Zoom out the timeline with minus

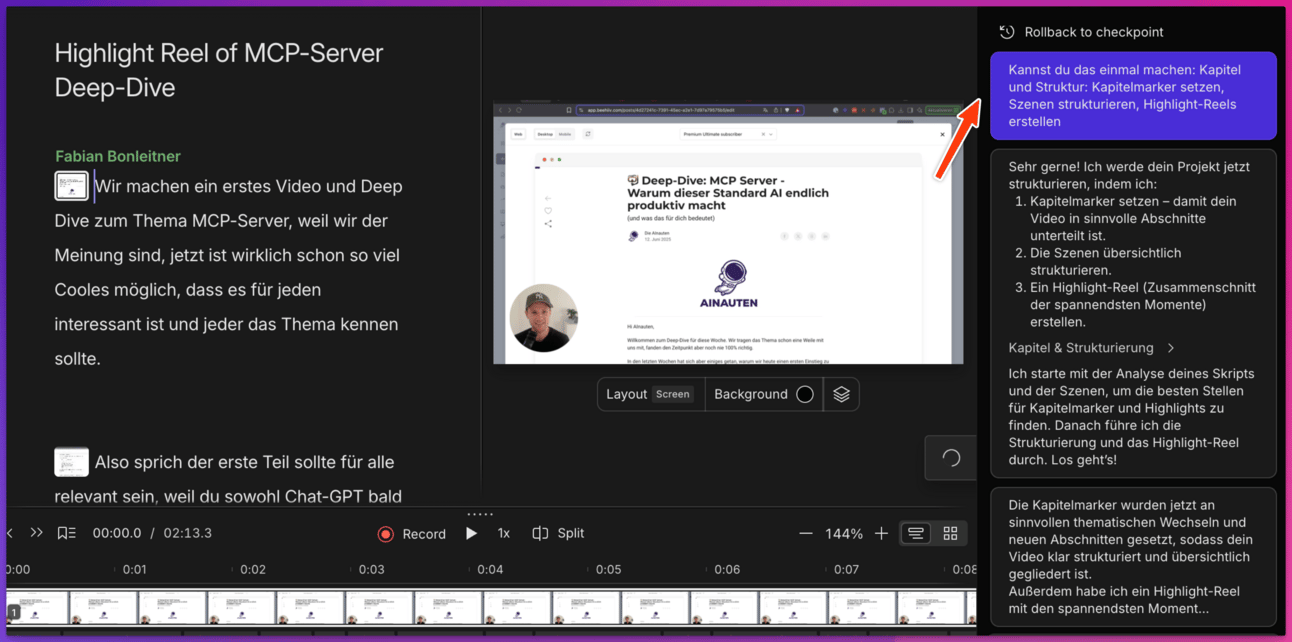pos(805,534)
